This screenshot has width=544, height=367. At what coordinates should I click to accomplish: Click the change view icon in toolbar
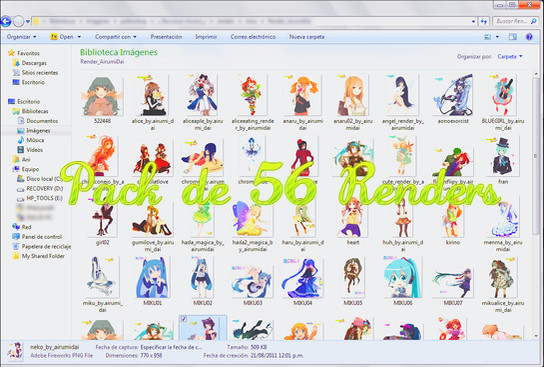click(x=487, y=37)
